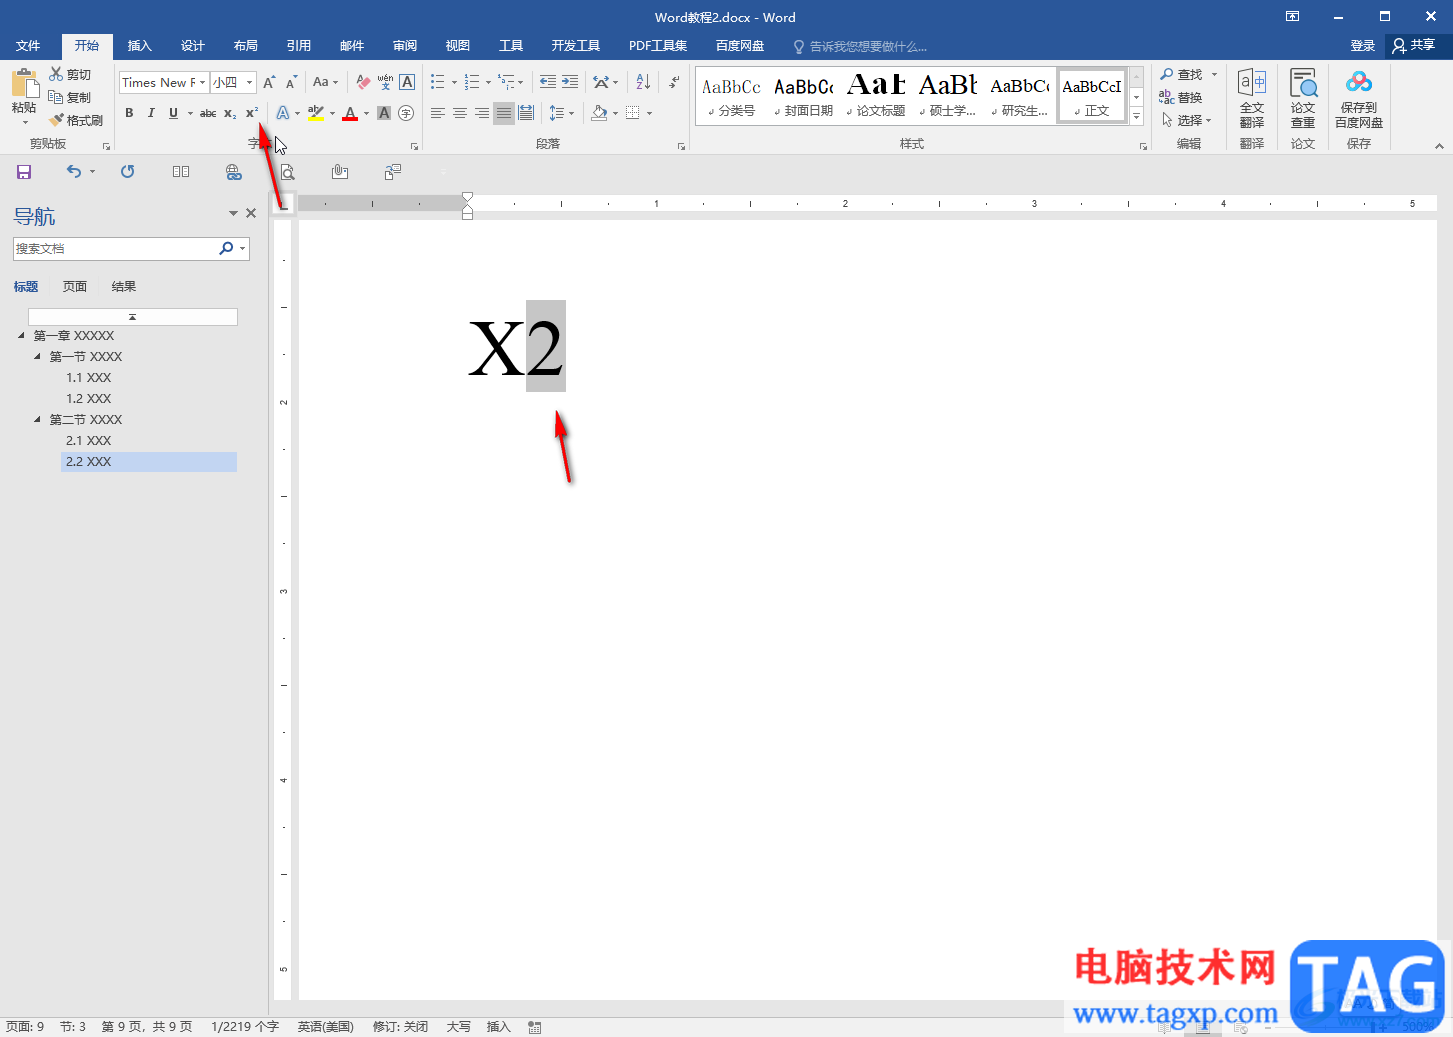The image size is (1453, 1037).
Task: Collapse the 第二节 XXXX heading
Action: (x=38, y=420)
